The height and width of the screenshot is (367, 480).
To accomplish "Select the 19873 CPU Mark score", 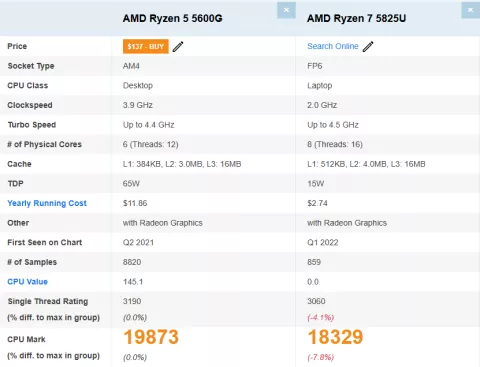I will pos(151,337).
